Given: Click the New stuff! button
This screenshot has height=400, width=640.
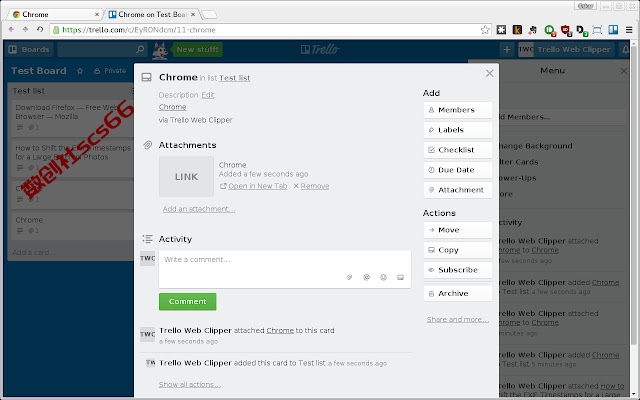Looking at the screenshot, I should [x=198, y=49].
